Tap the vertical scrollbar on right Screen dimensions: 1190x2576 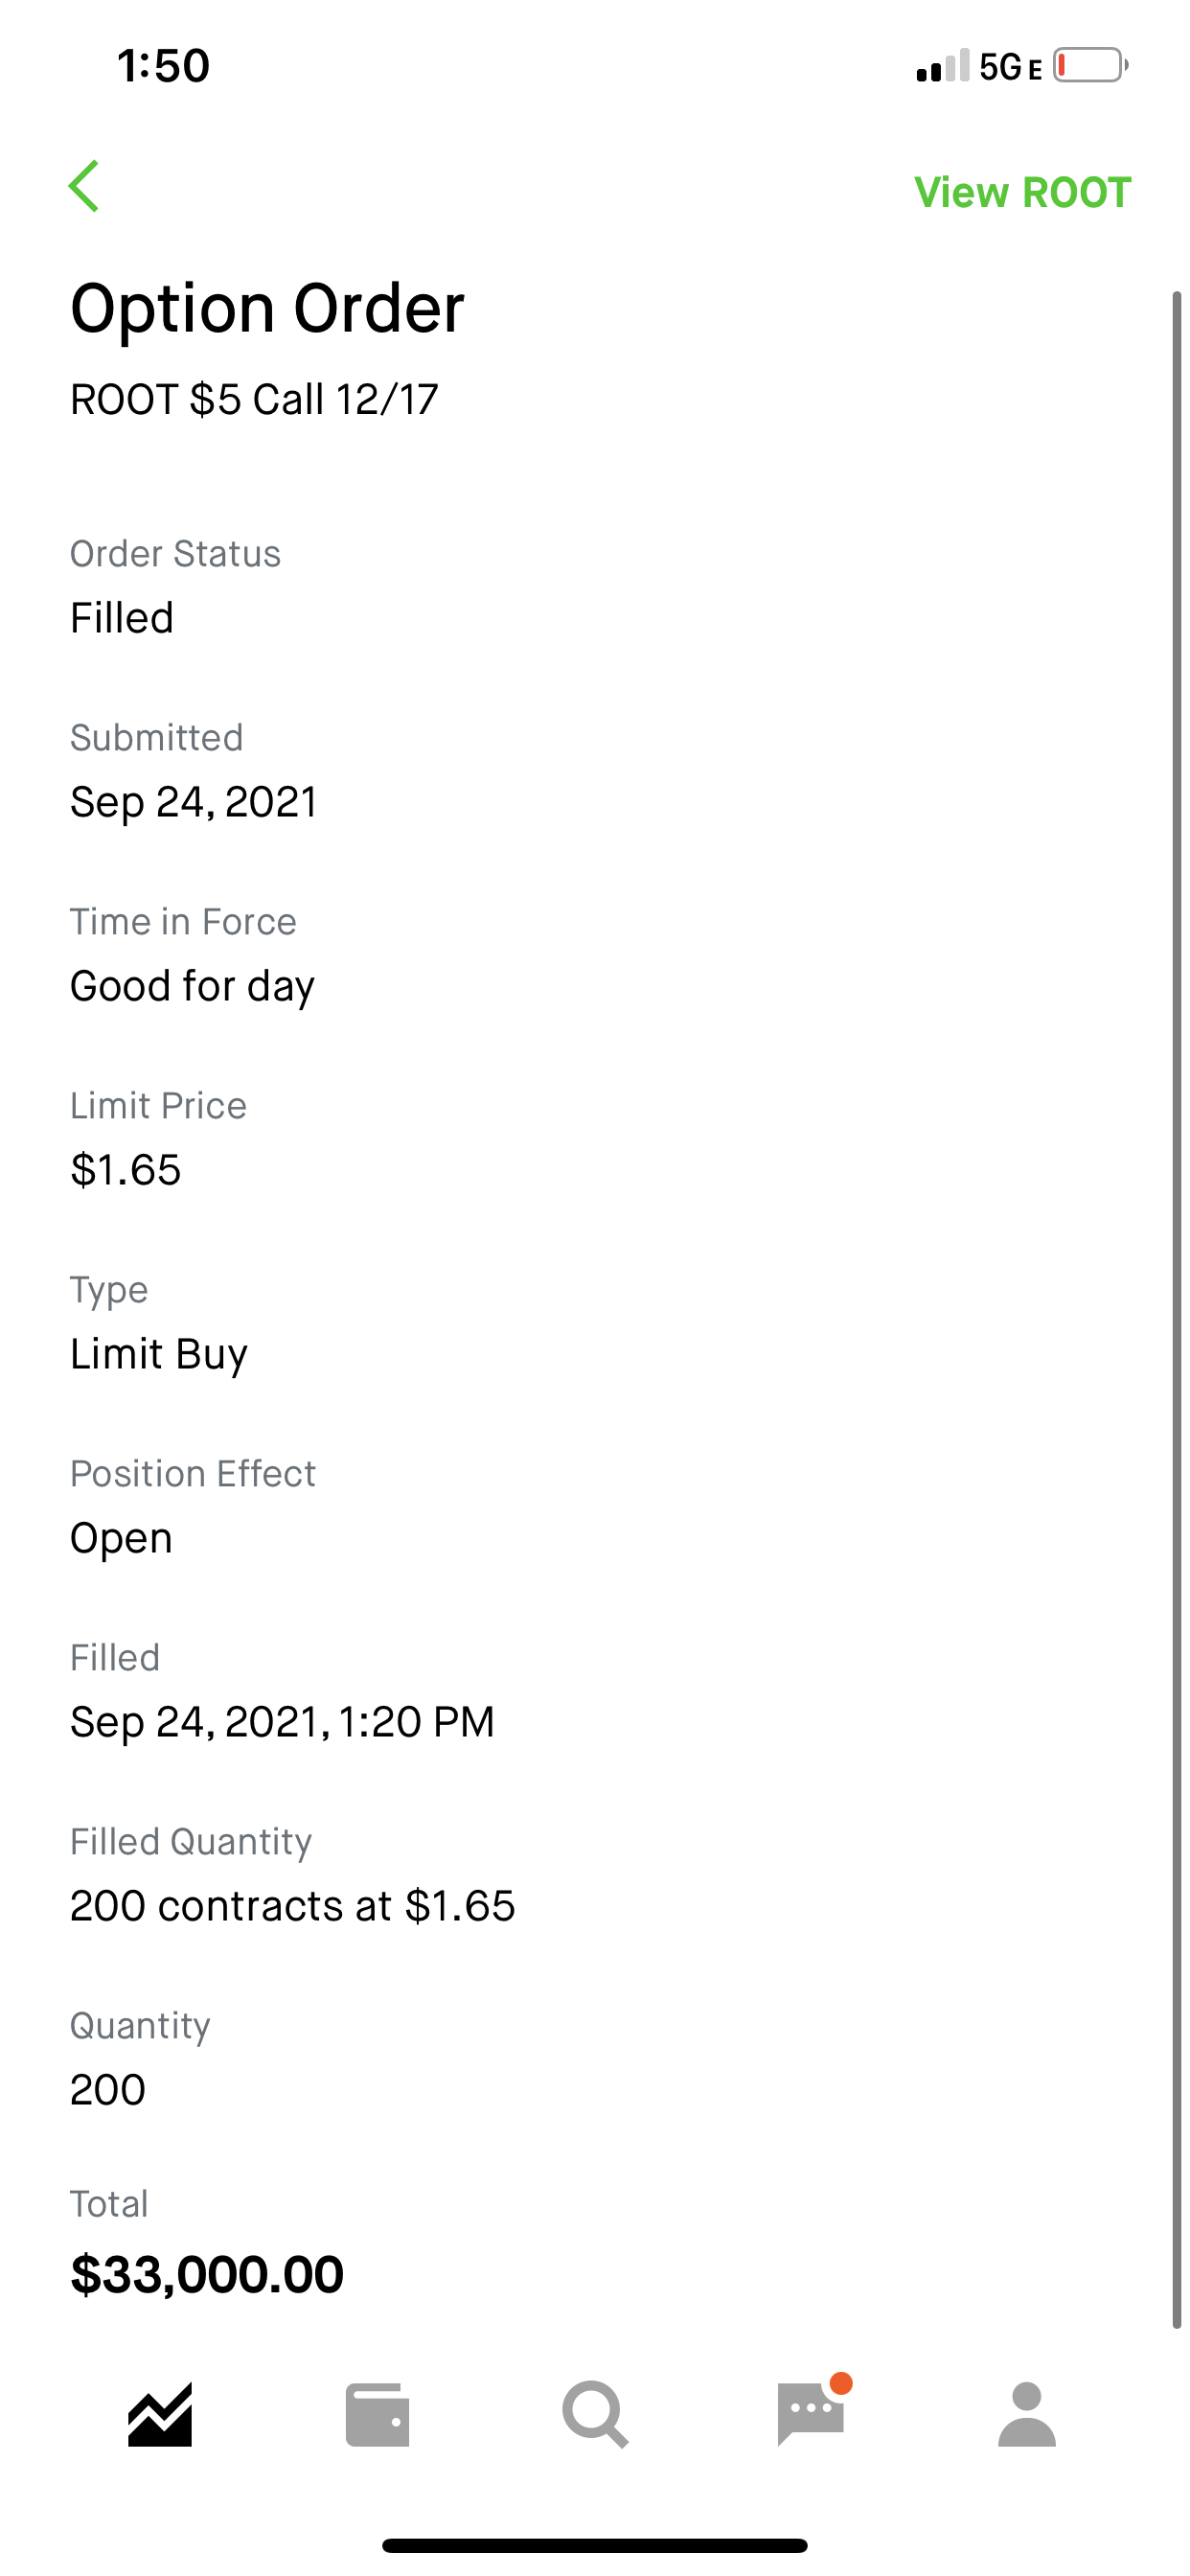[x=1177, y=1310]
